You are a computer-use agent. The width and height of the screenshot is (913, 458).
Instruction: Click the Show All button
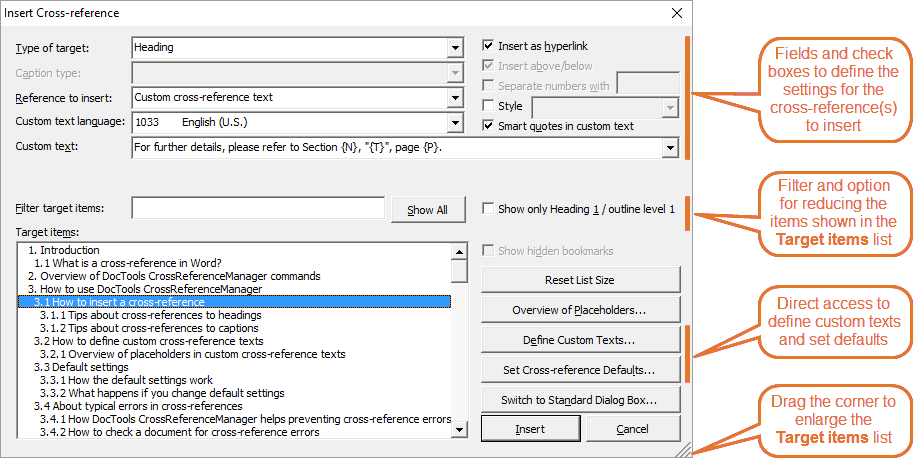click(x=428, y=210)
